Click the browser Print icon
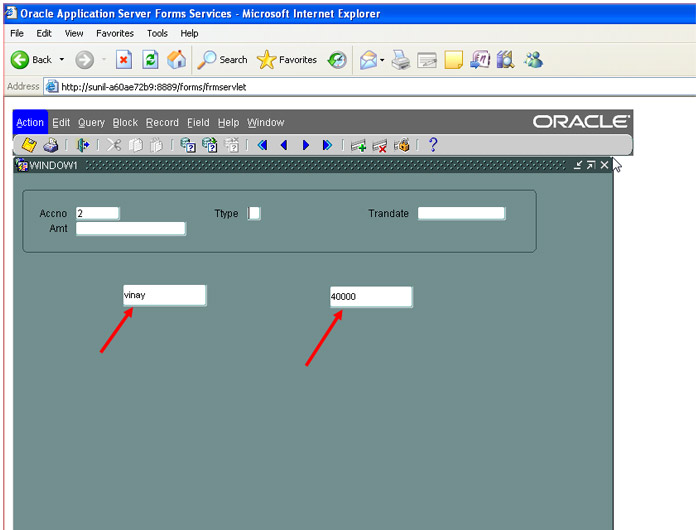Screen dimensions: 700x530 pos(400,60)
